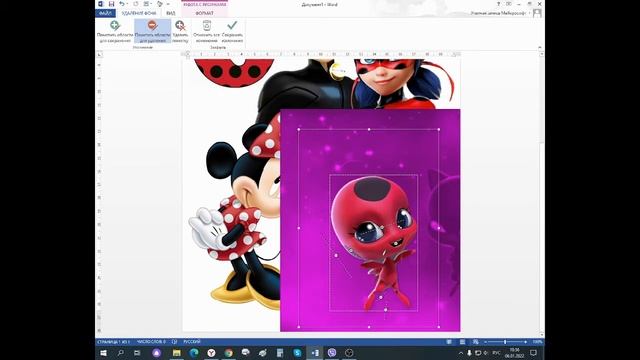Open dropdown next to Undo button
This screenshot has width=640, height=360.
click(127, 4)
